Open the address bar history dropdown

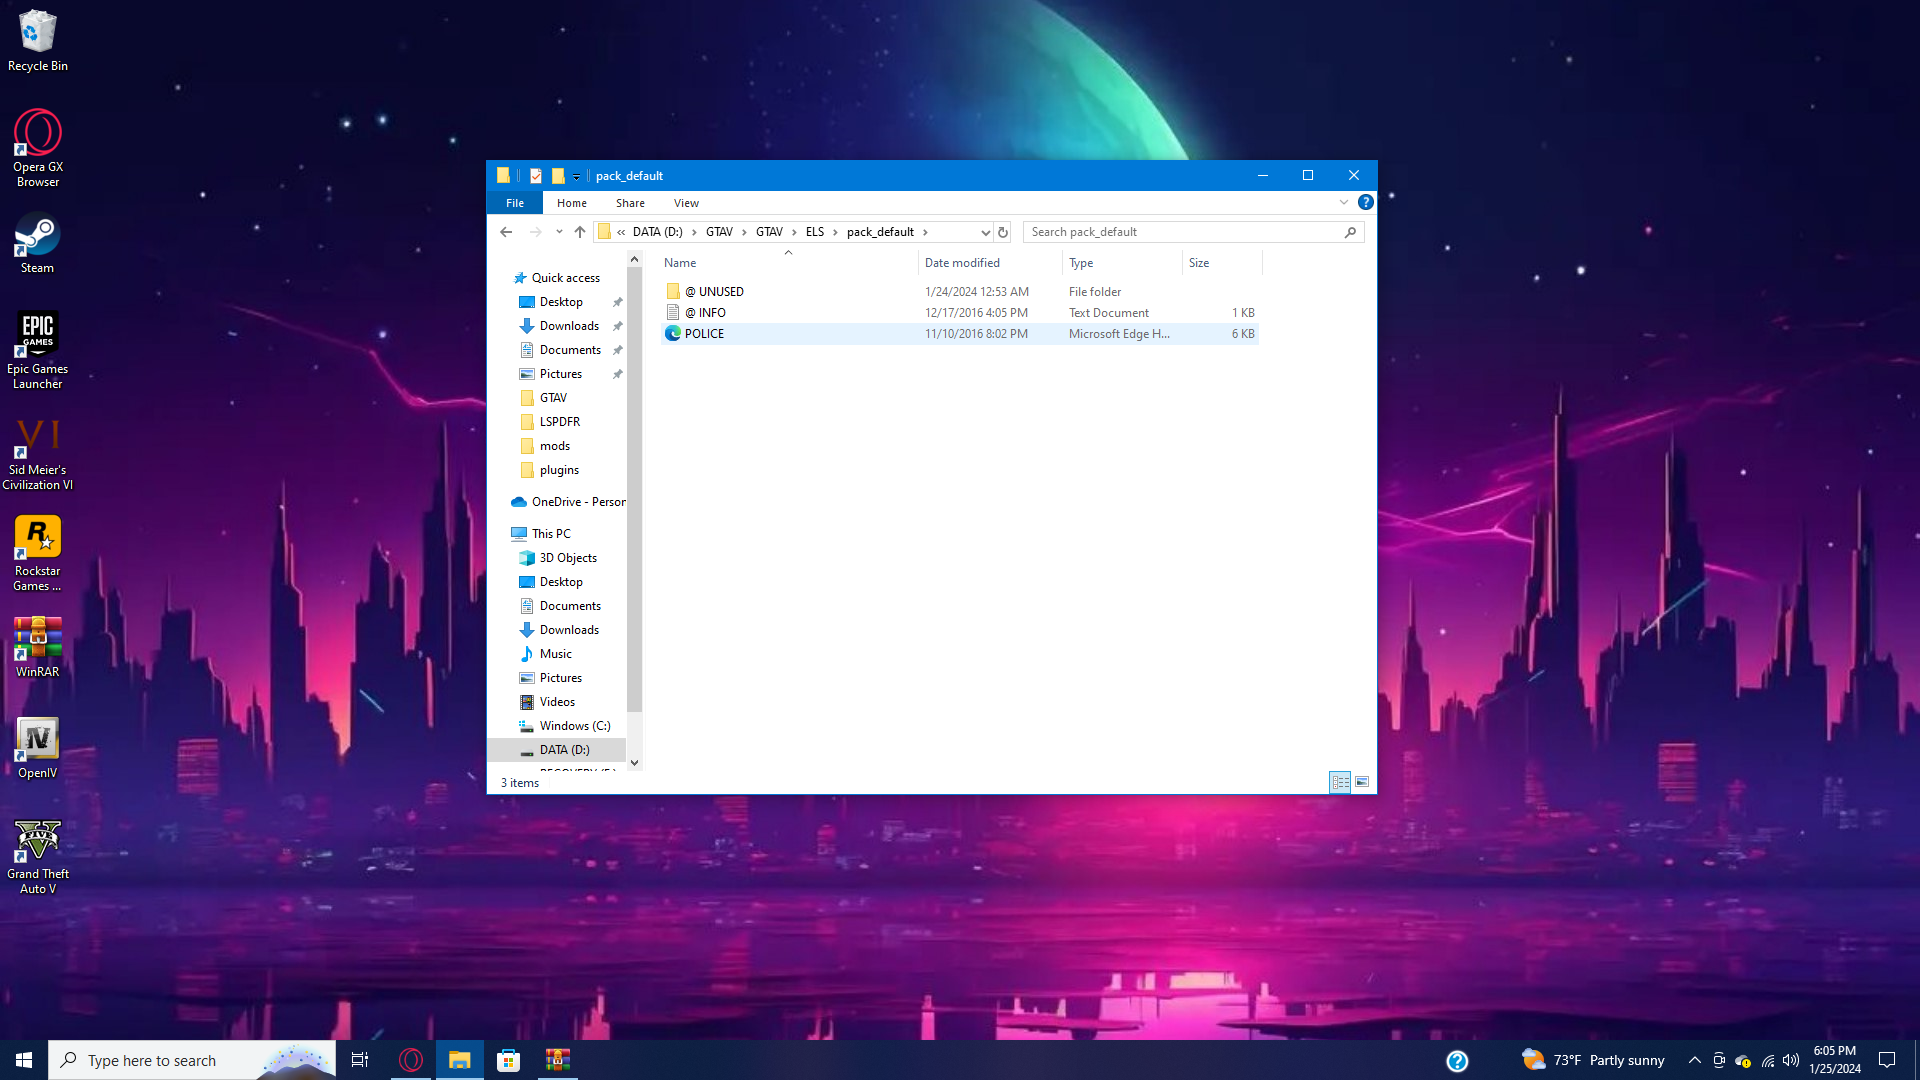click(x=985, y=232)
